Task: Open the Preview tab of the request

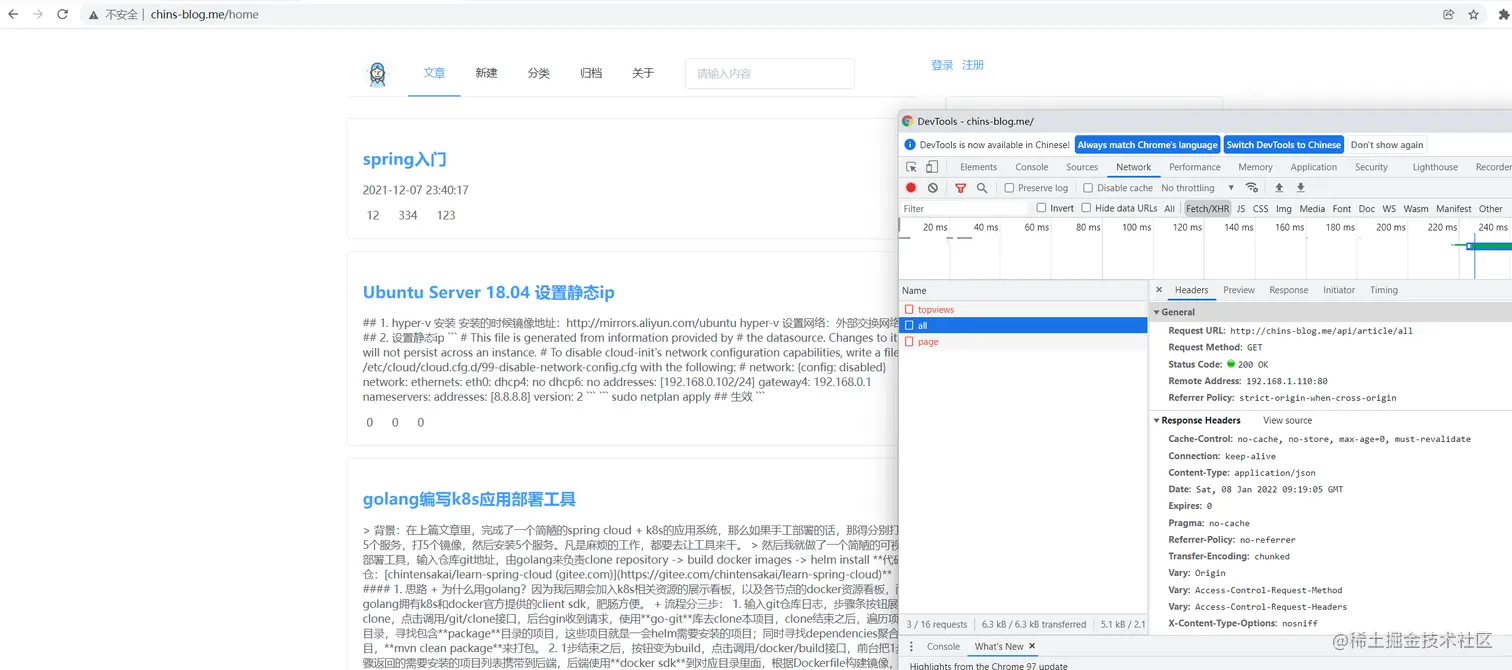Action: click(x=1239, y=290)
